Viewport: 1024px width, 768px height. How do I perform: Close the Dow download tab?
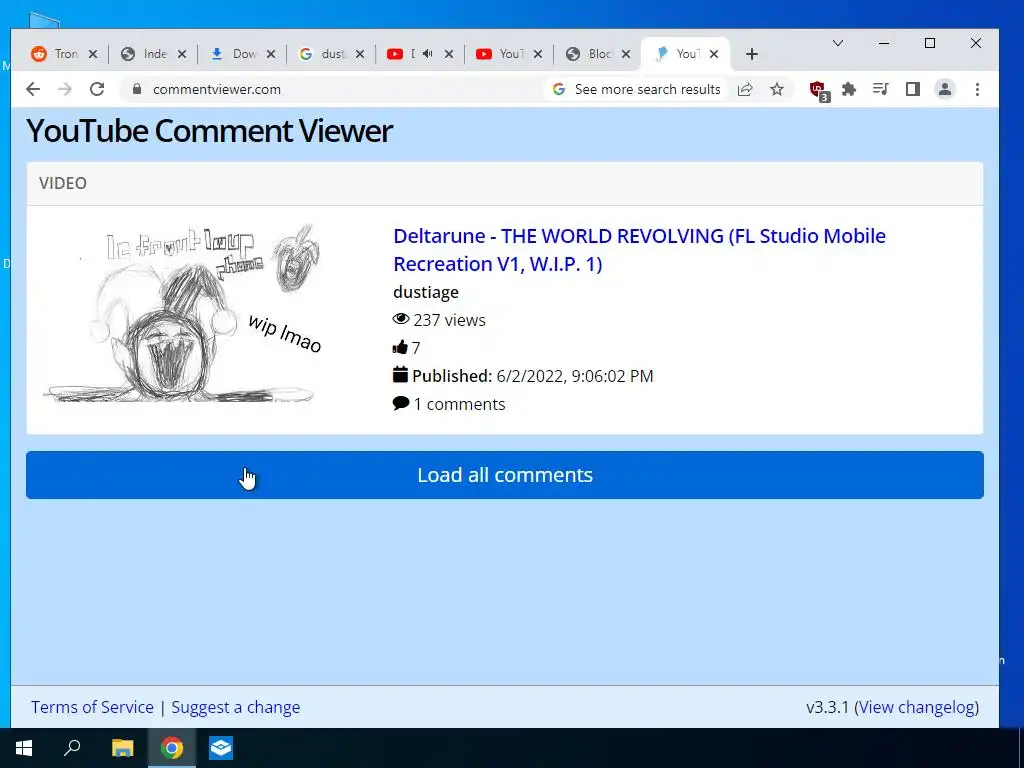tap(270, 54)
